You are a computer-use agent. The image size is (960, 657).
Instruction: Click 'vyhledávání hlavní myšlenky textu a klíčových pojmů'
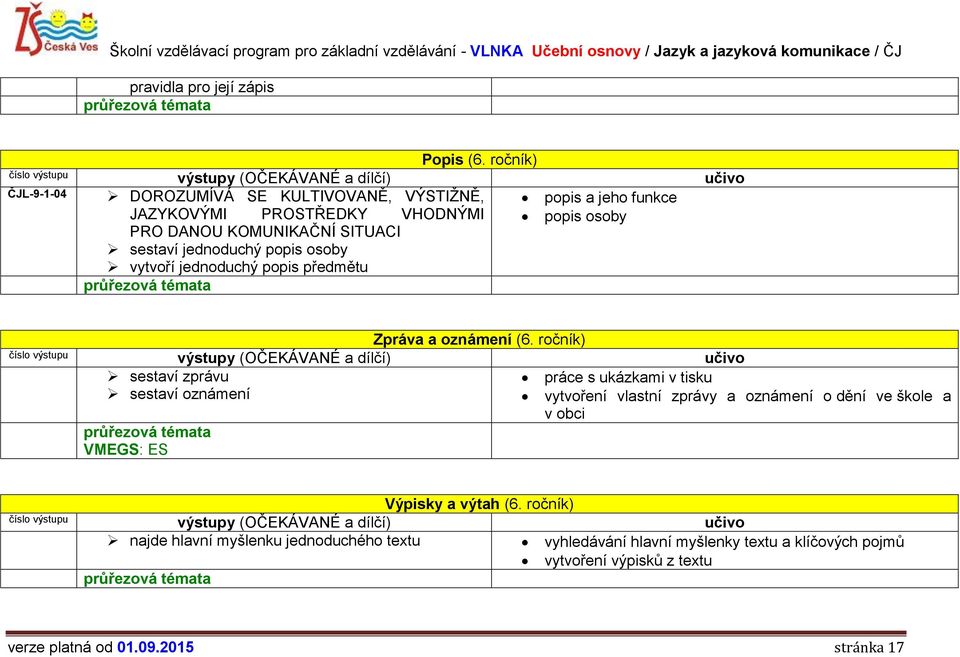(x=724, y=542)
